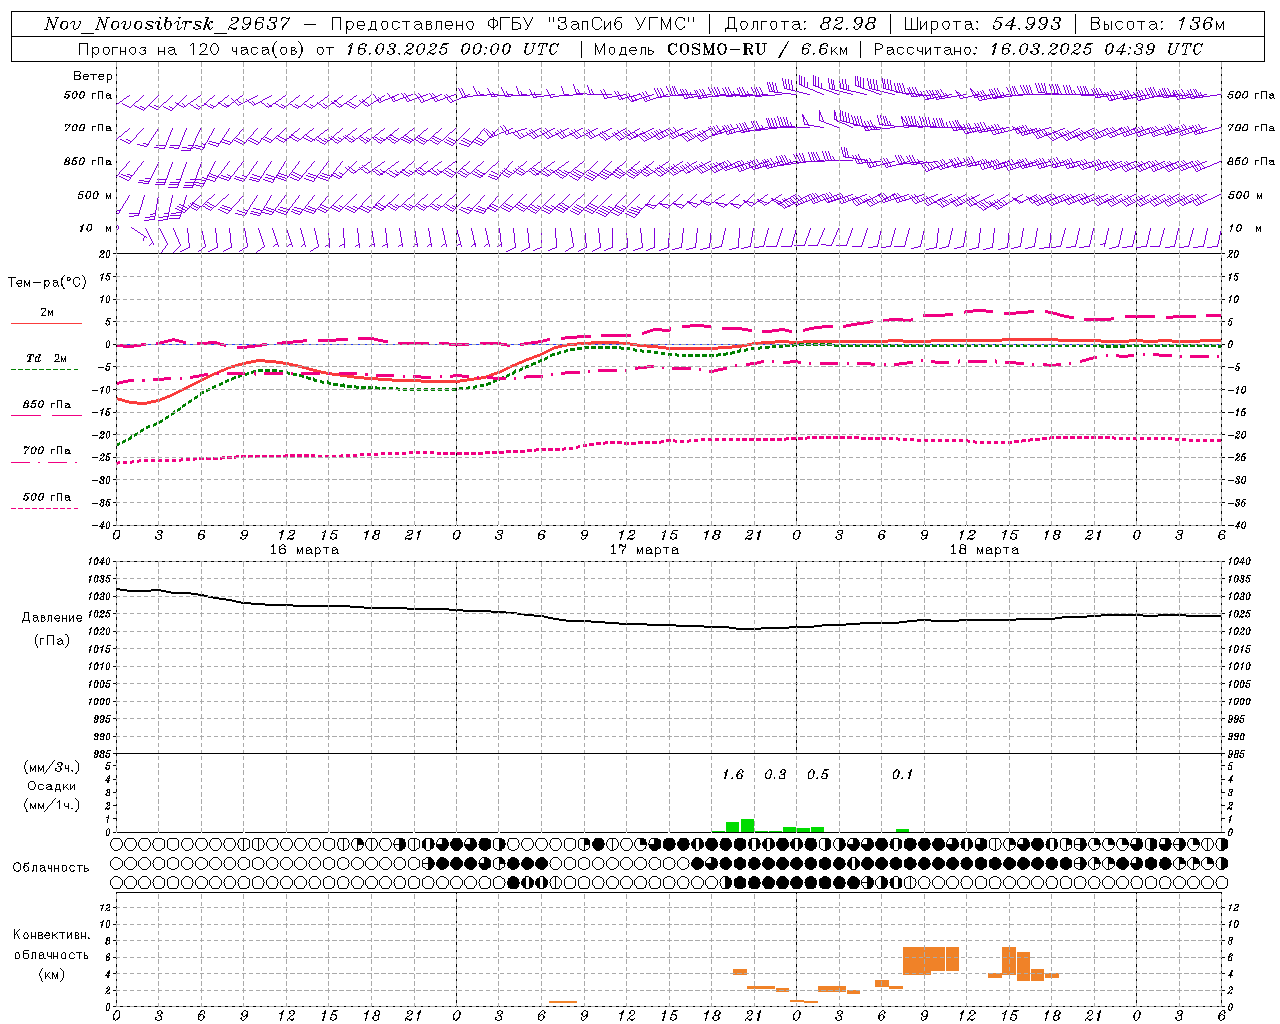Click the (гПа) pressure unit label
This screenshot has width=1280, height=1024.
(52, 641)
